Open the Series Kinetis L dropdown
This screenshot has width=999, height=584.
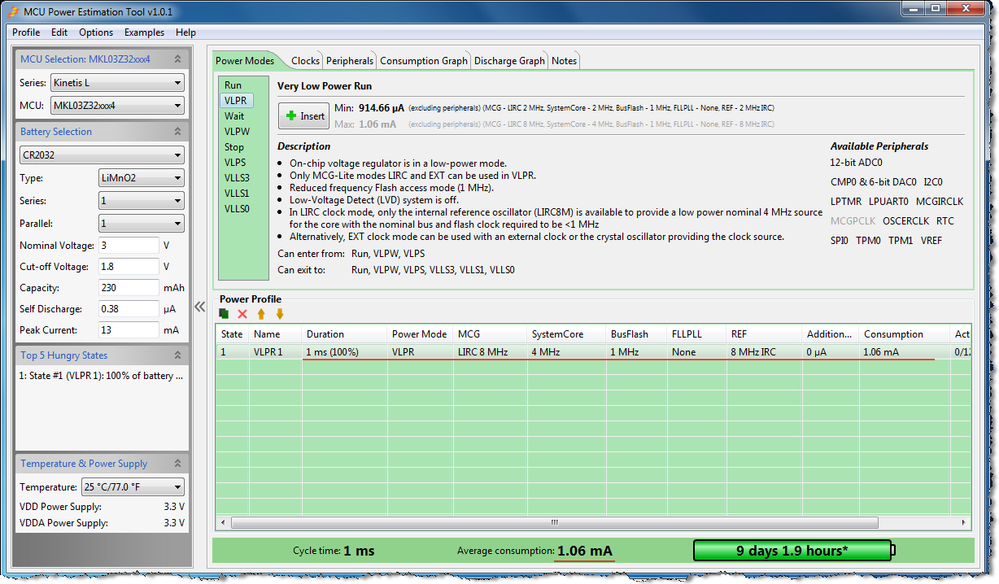(117, 83)
